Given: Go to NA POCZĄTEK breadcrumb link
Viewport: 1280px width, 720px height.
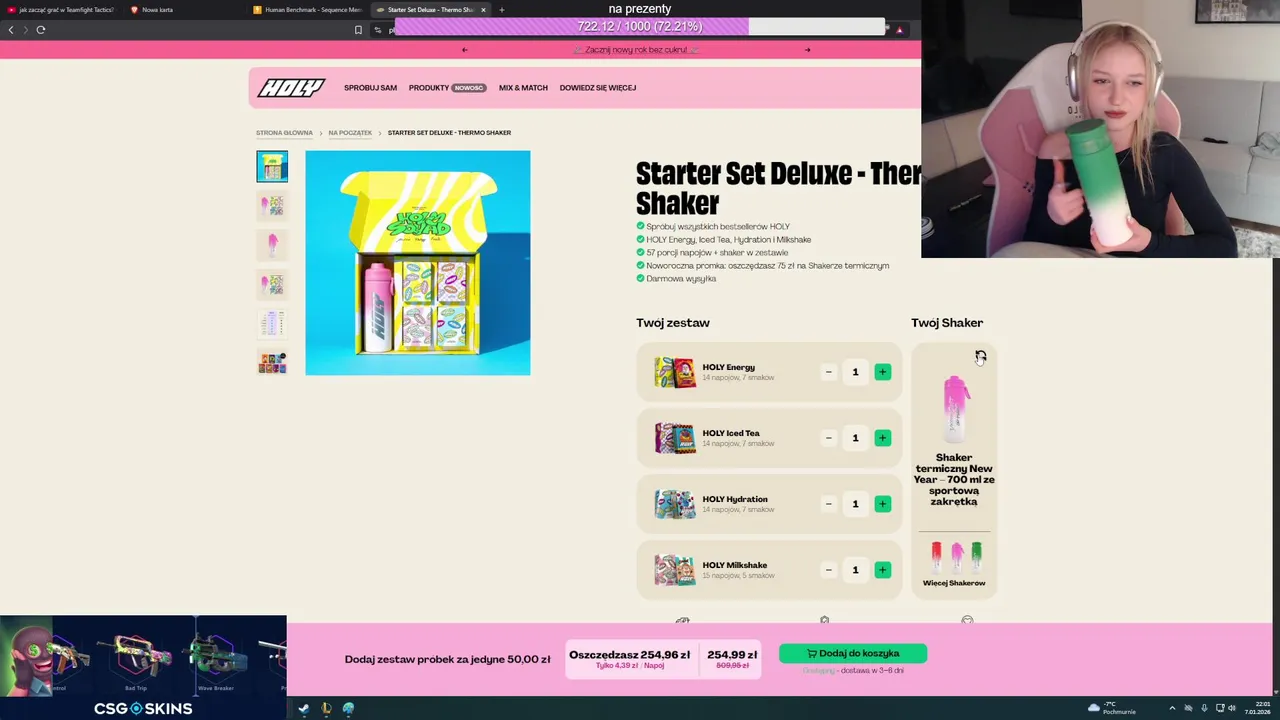Looking at the screenshot, I should (x=350, y=133).
